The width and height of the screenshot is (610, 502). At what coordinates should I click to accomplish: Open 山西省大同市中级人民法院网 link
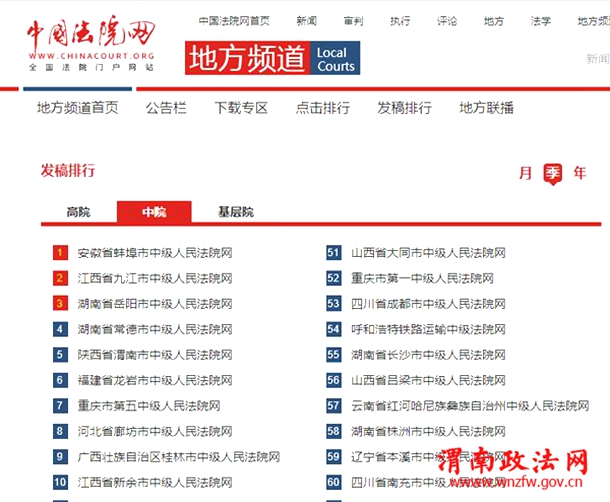(x=429, y=253)
